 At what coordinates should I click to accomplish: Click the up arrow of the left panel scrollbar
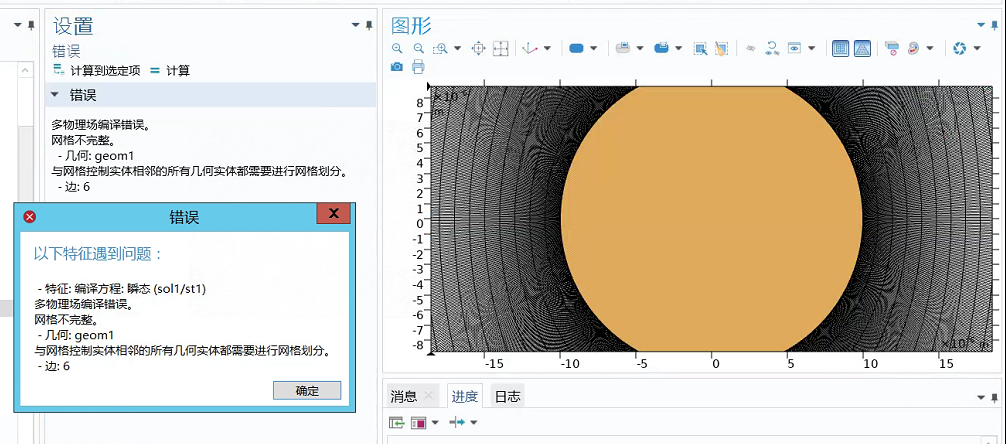click(x=25, y=70)
